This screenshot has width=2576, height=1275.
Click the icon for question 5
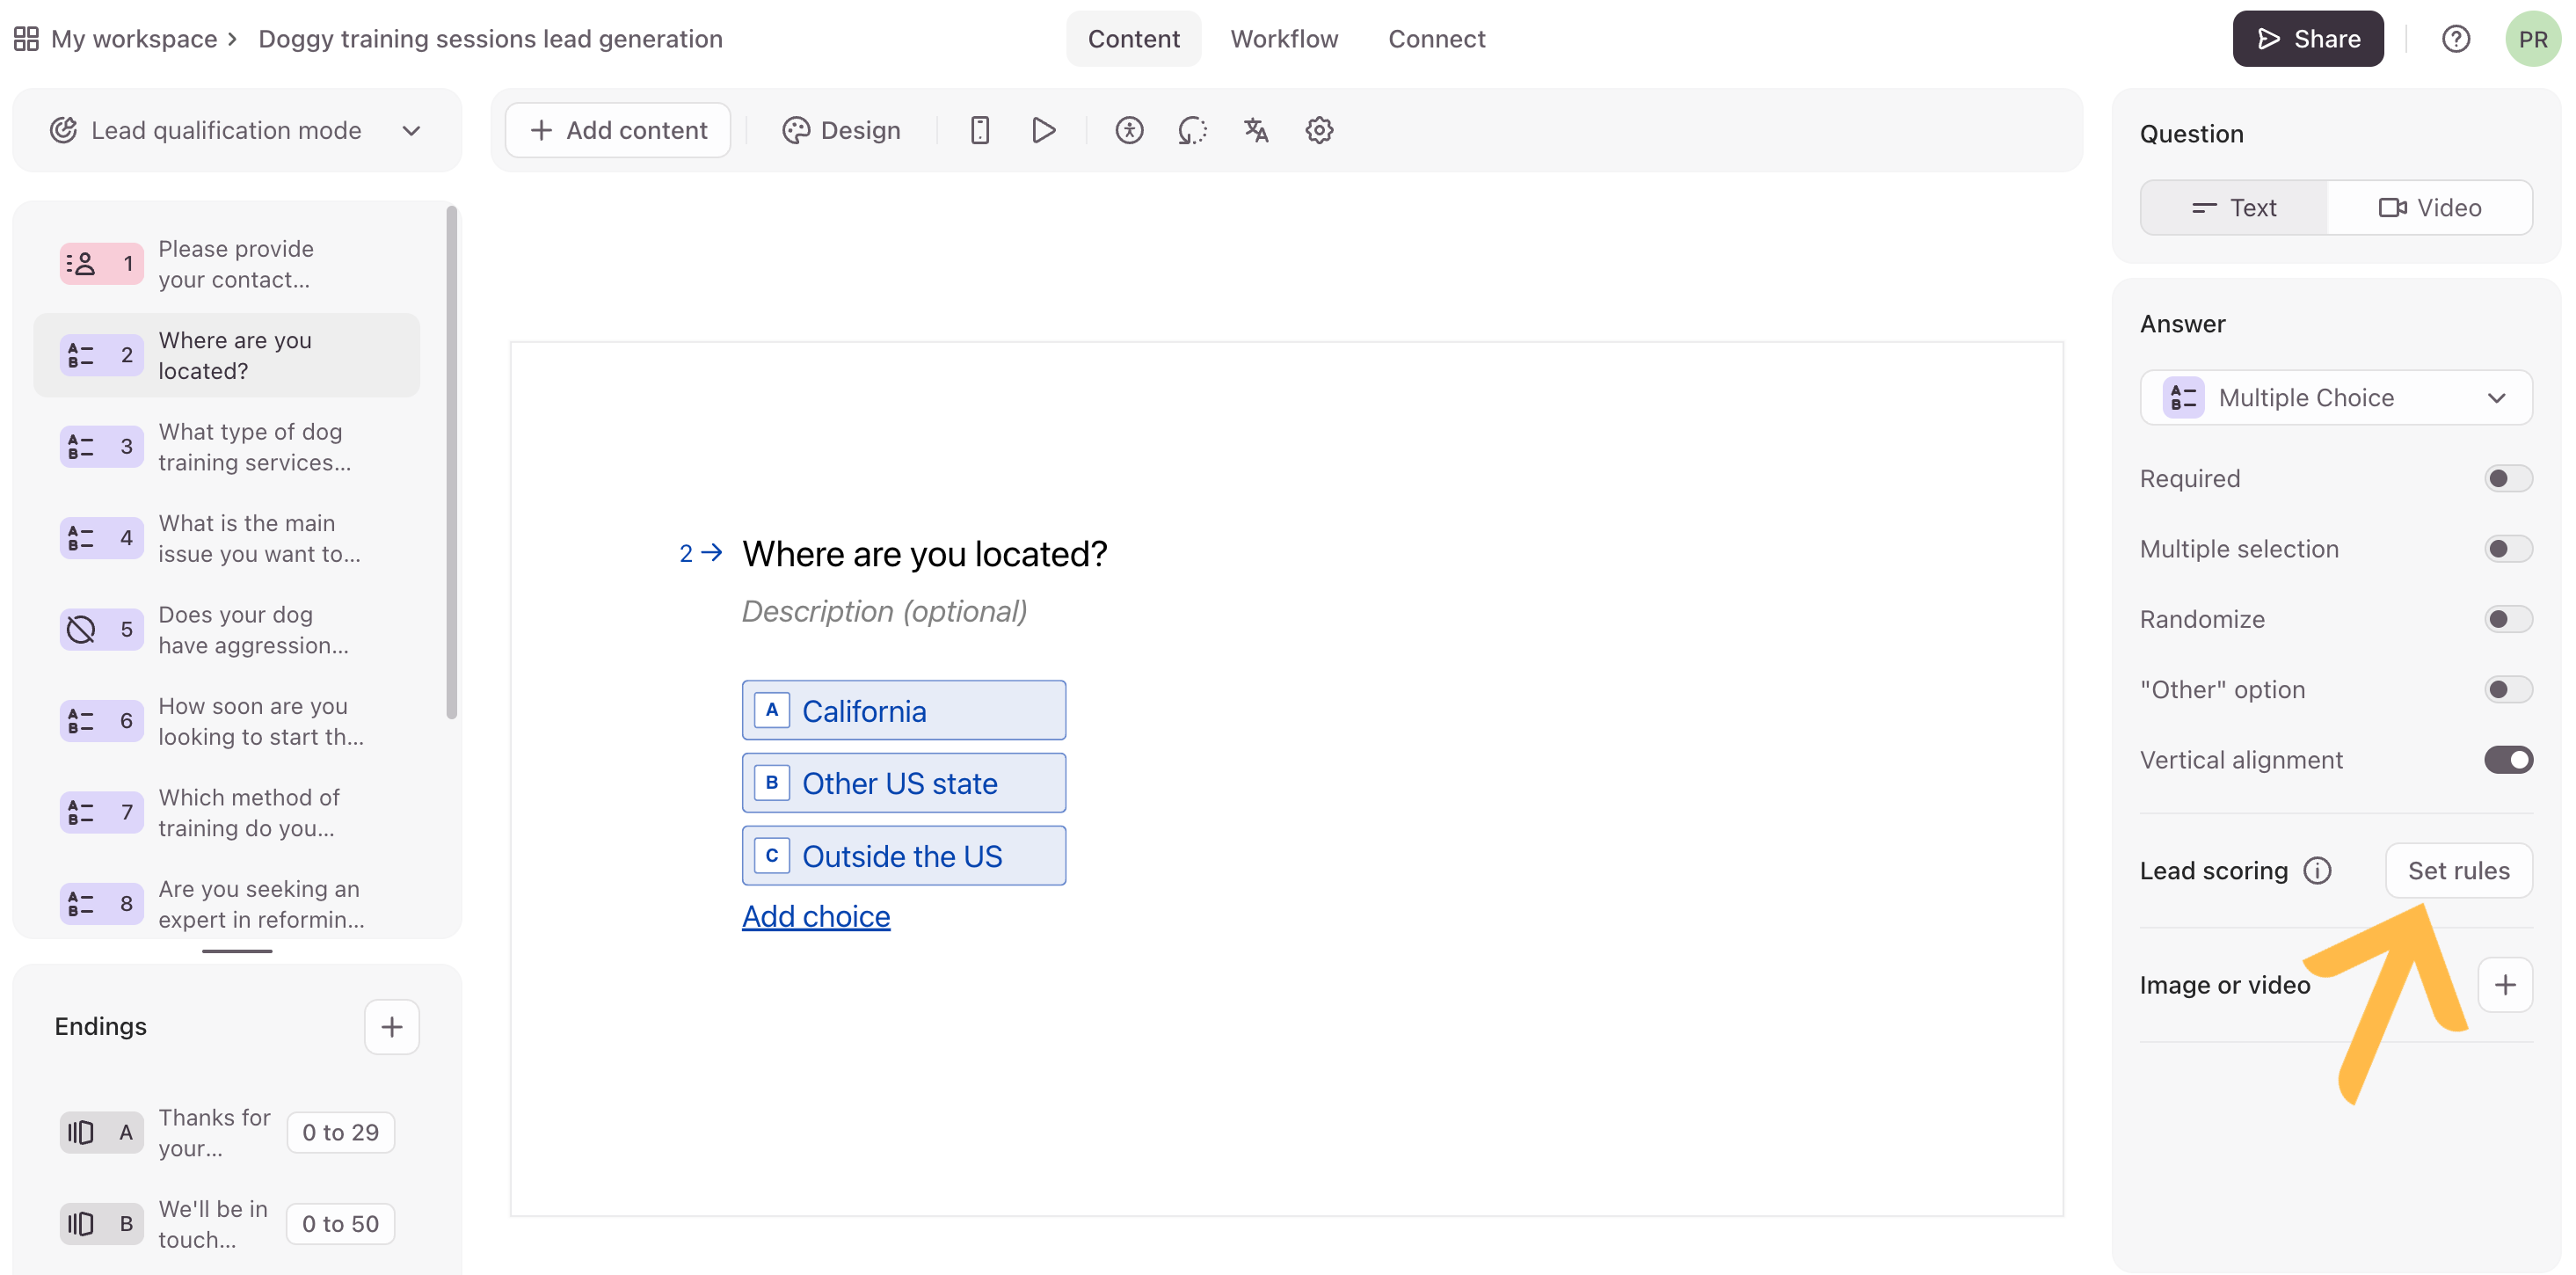click(x=82, y=630)
